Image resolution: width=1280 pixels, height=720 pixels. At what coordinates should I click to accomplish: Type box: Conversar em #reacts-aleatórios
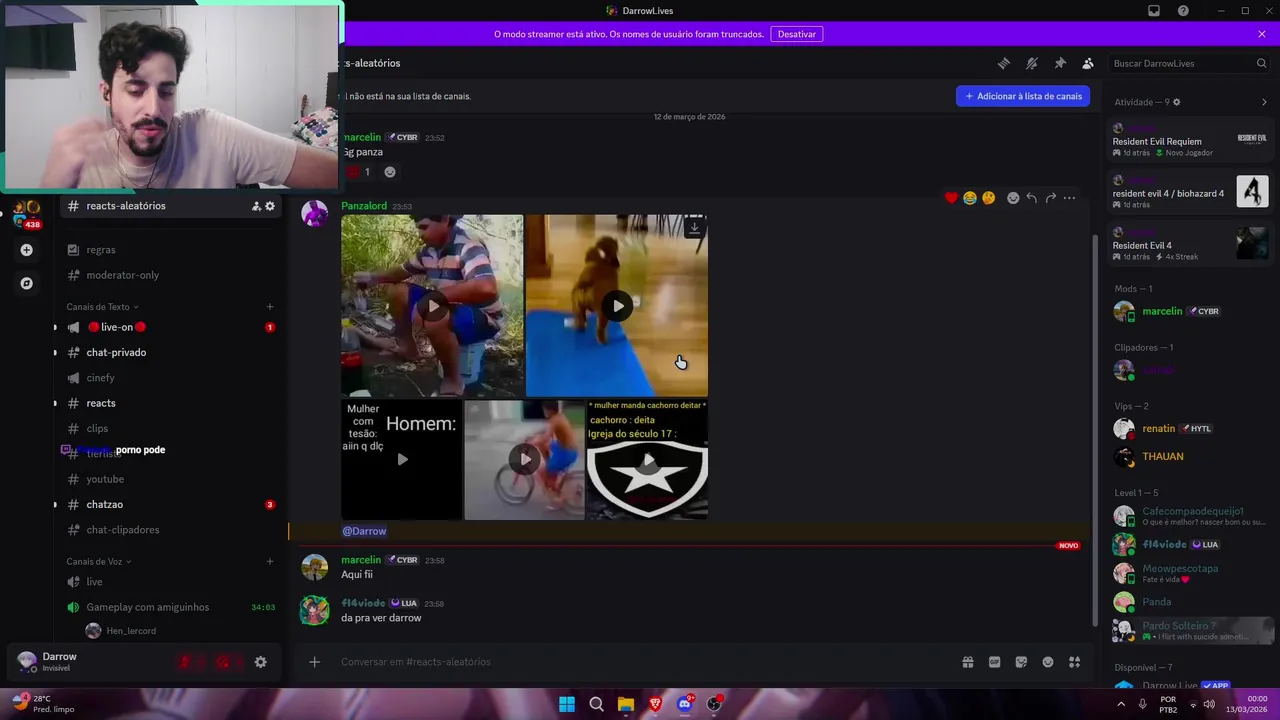(640, 662)
